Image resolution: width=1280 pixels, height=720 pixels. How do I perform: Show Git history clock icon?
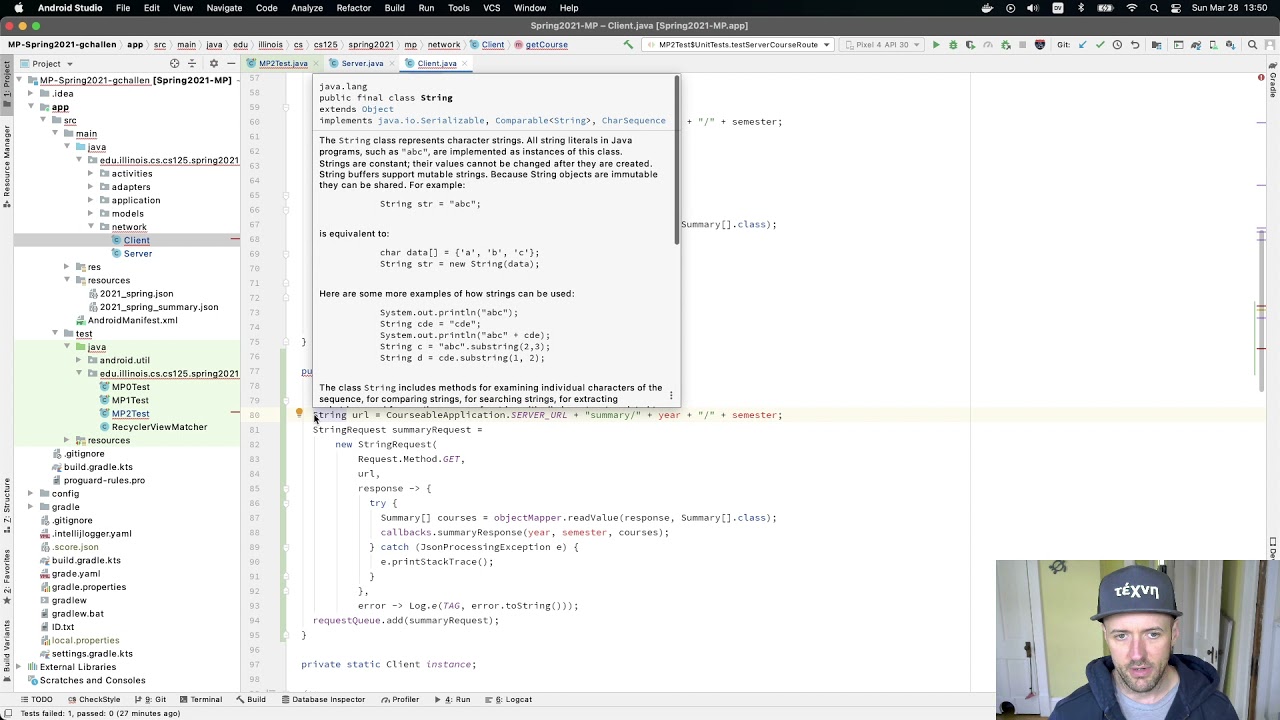coord(1117,44)
